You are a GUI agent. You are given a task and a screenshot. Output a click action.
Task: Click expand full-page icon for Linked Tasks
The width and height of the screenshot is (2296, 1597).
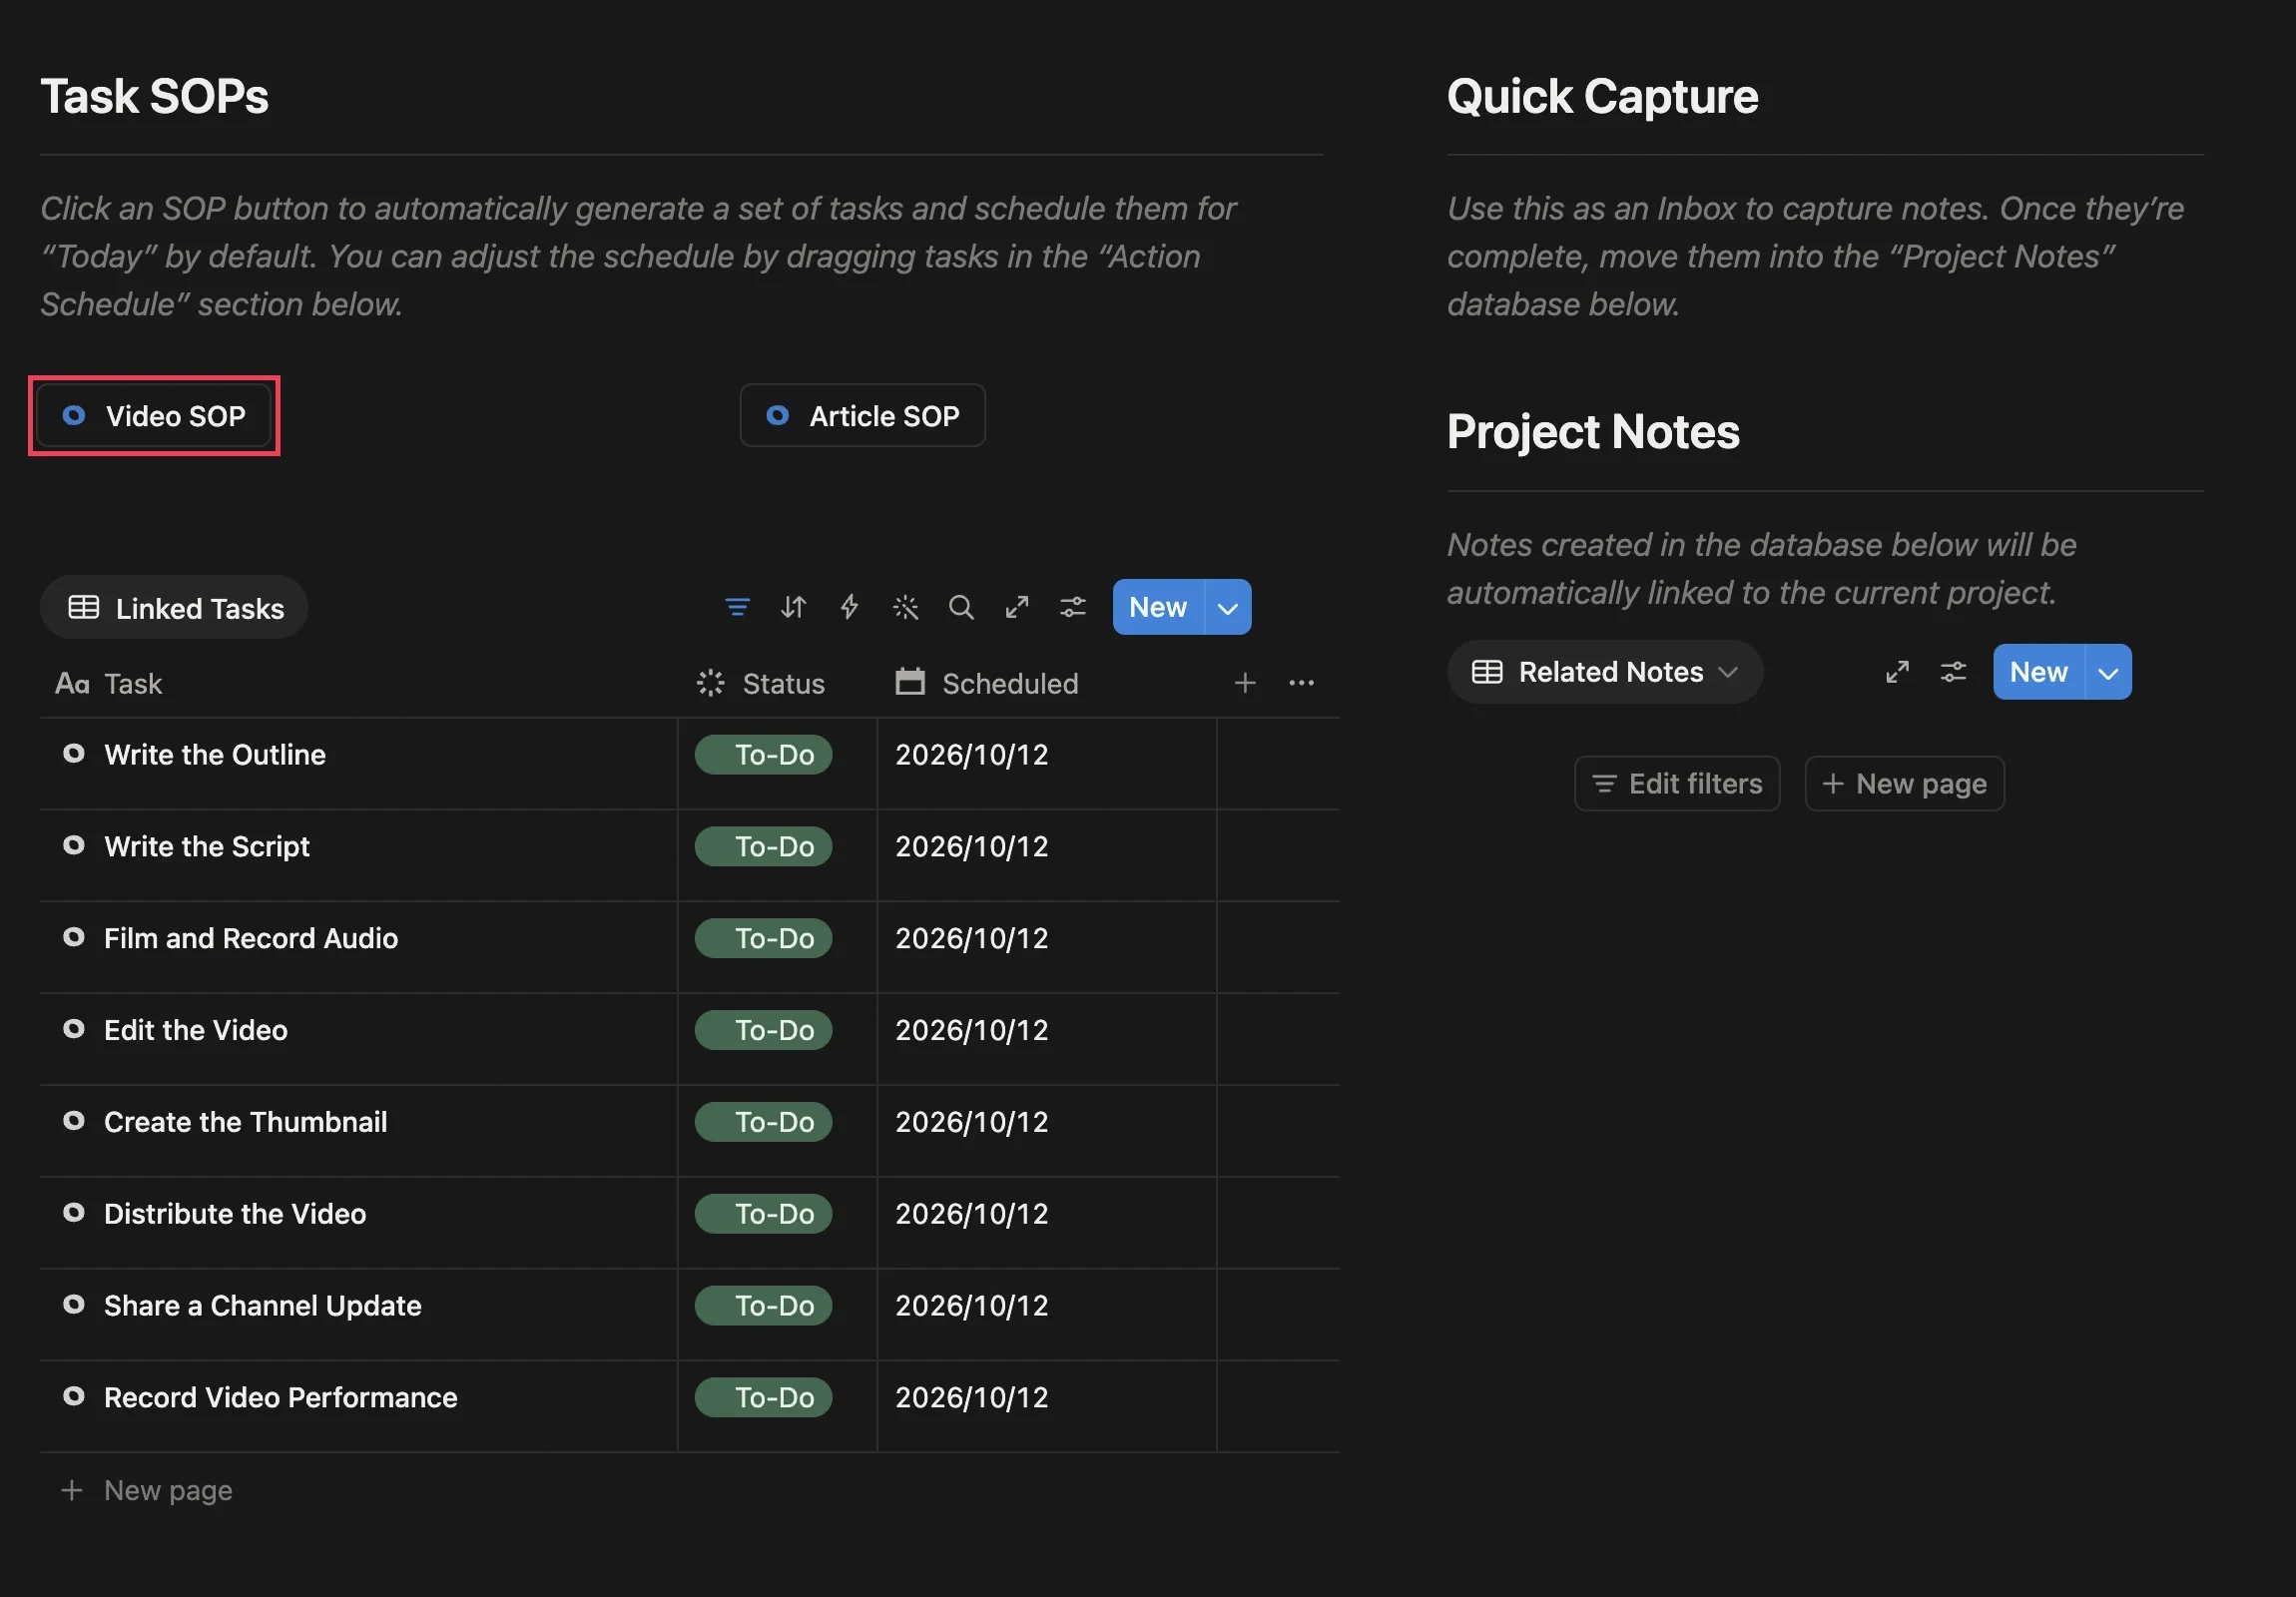[1017, 607]
